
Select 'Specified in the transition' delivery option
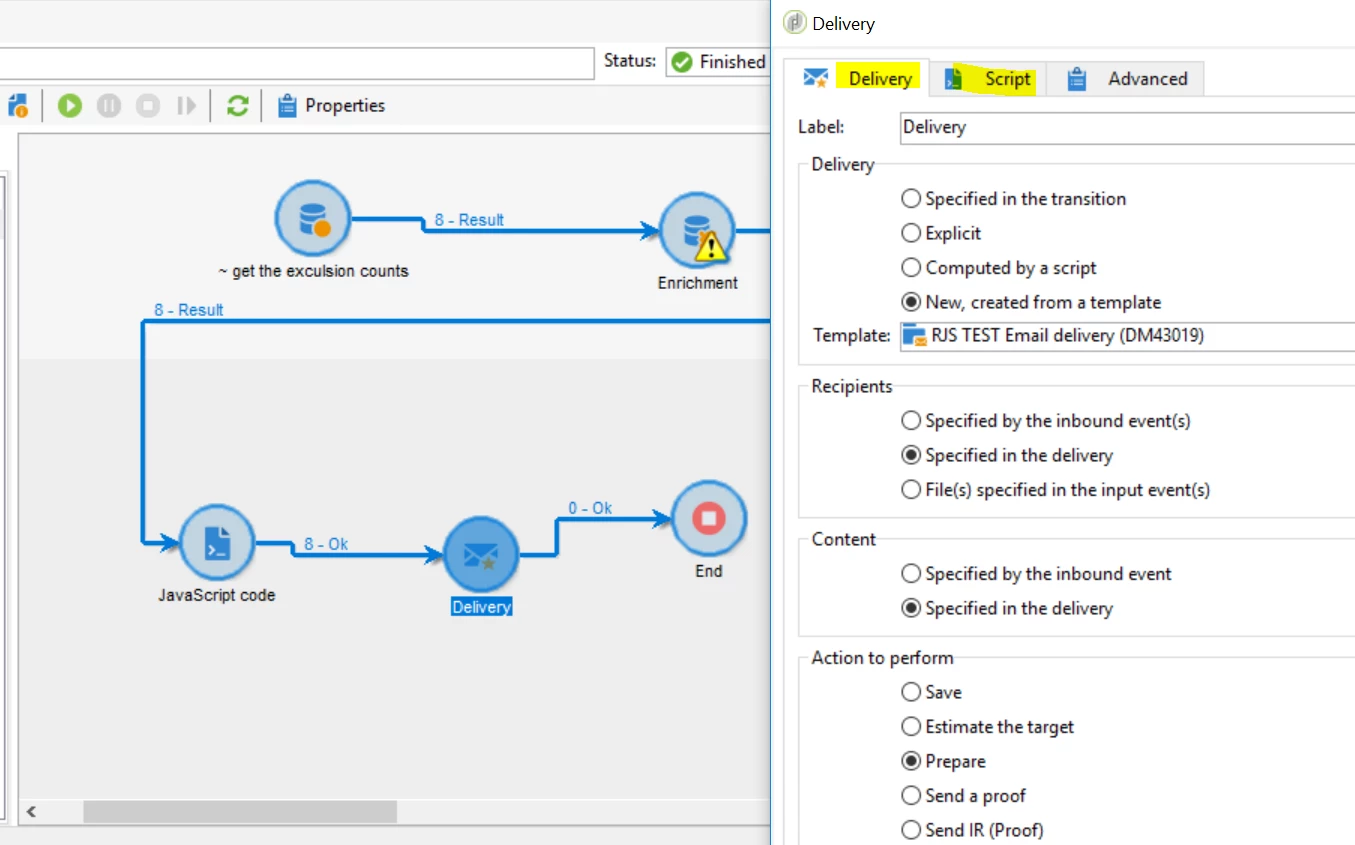click(1014, 199)
